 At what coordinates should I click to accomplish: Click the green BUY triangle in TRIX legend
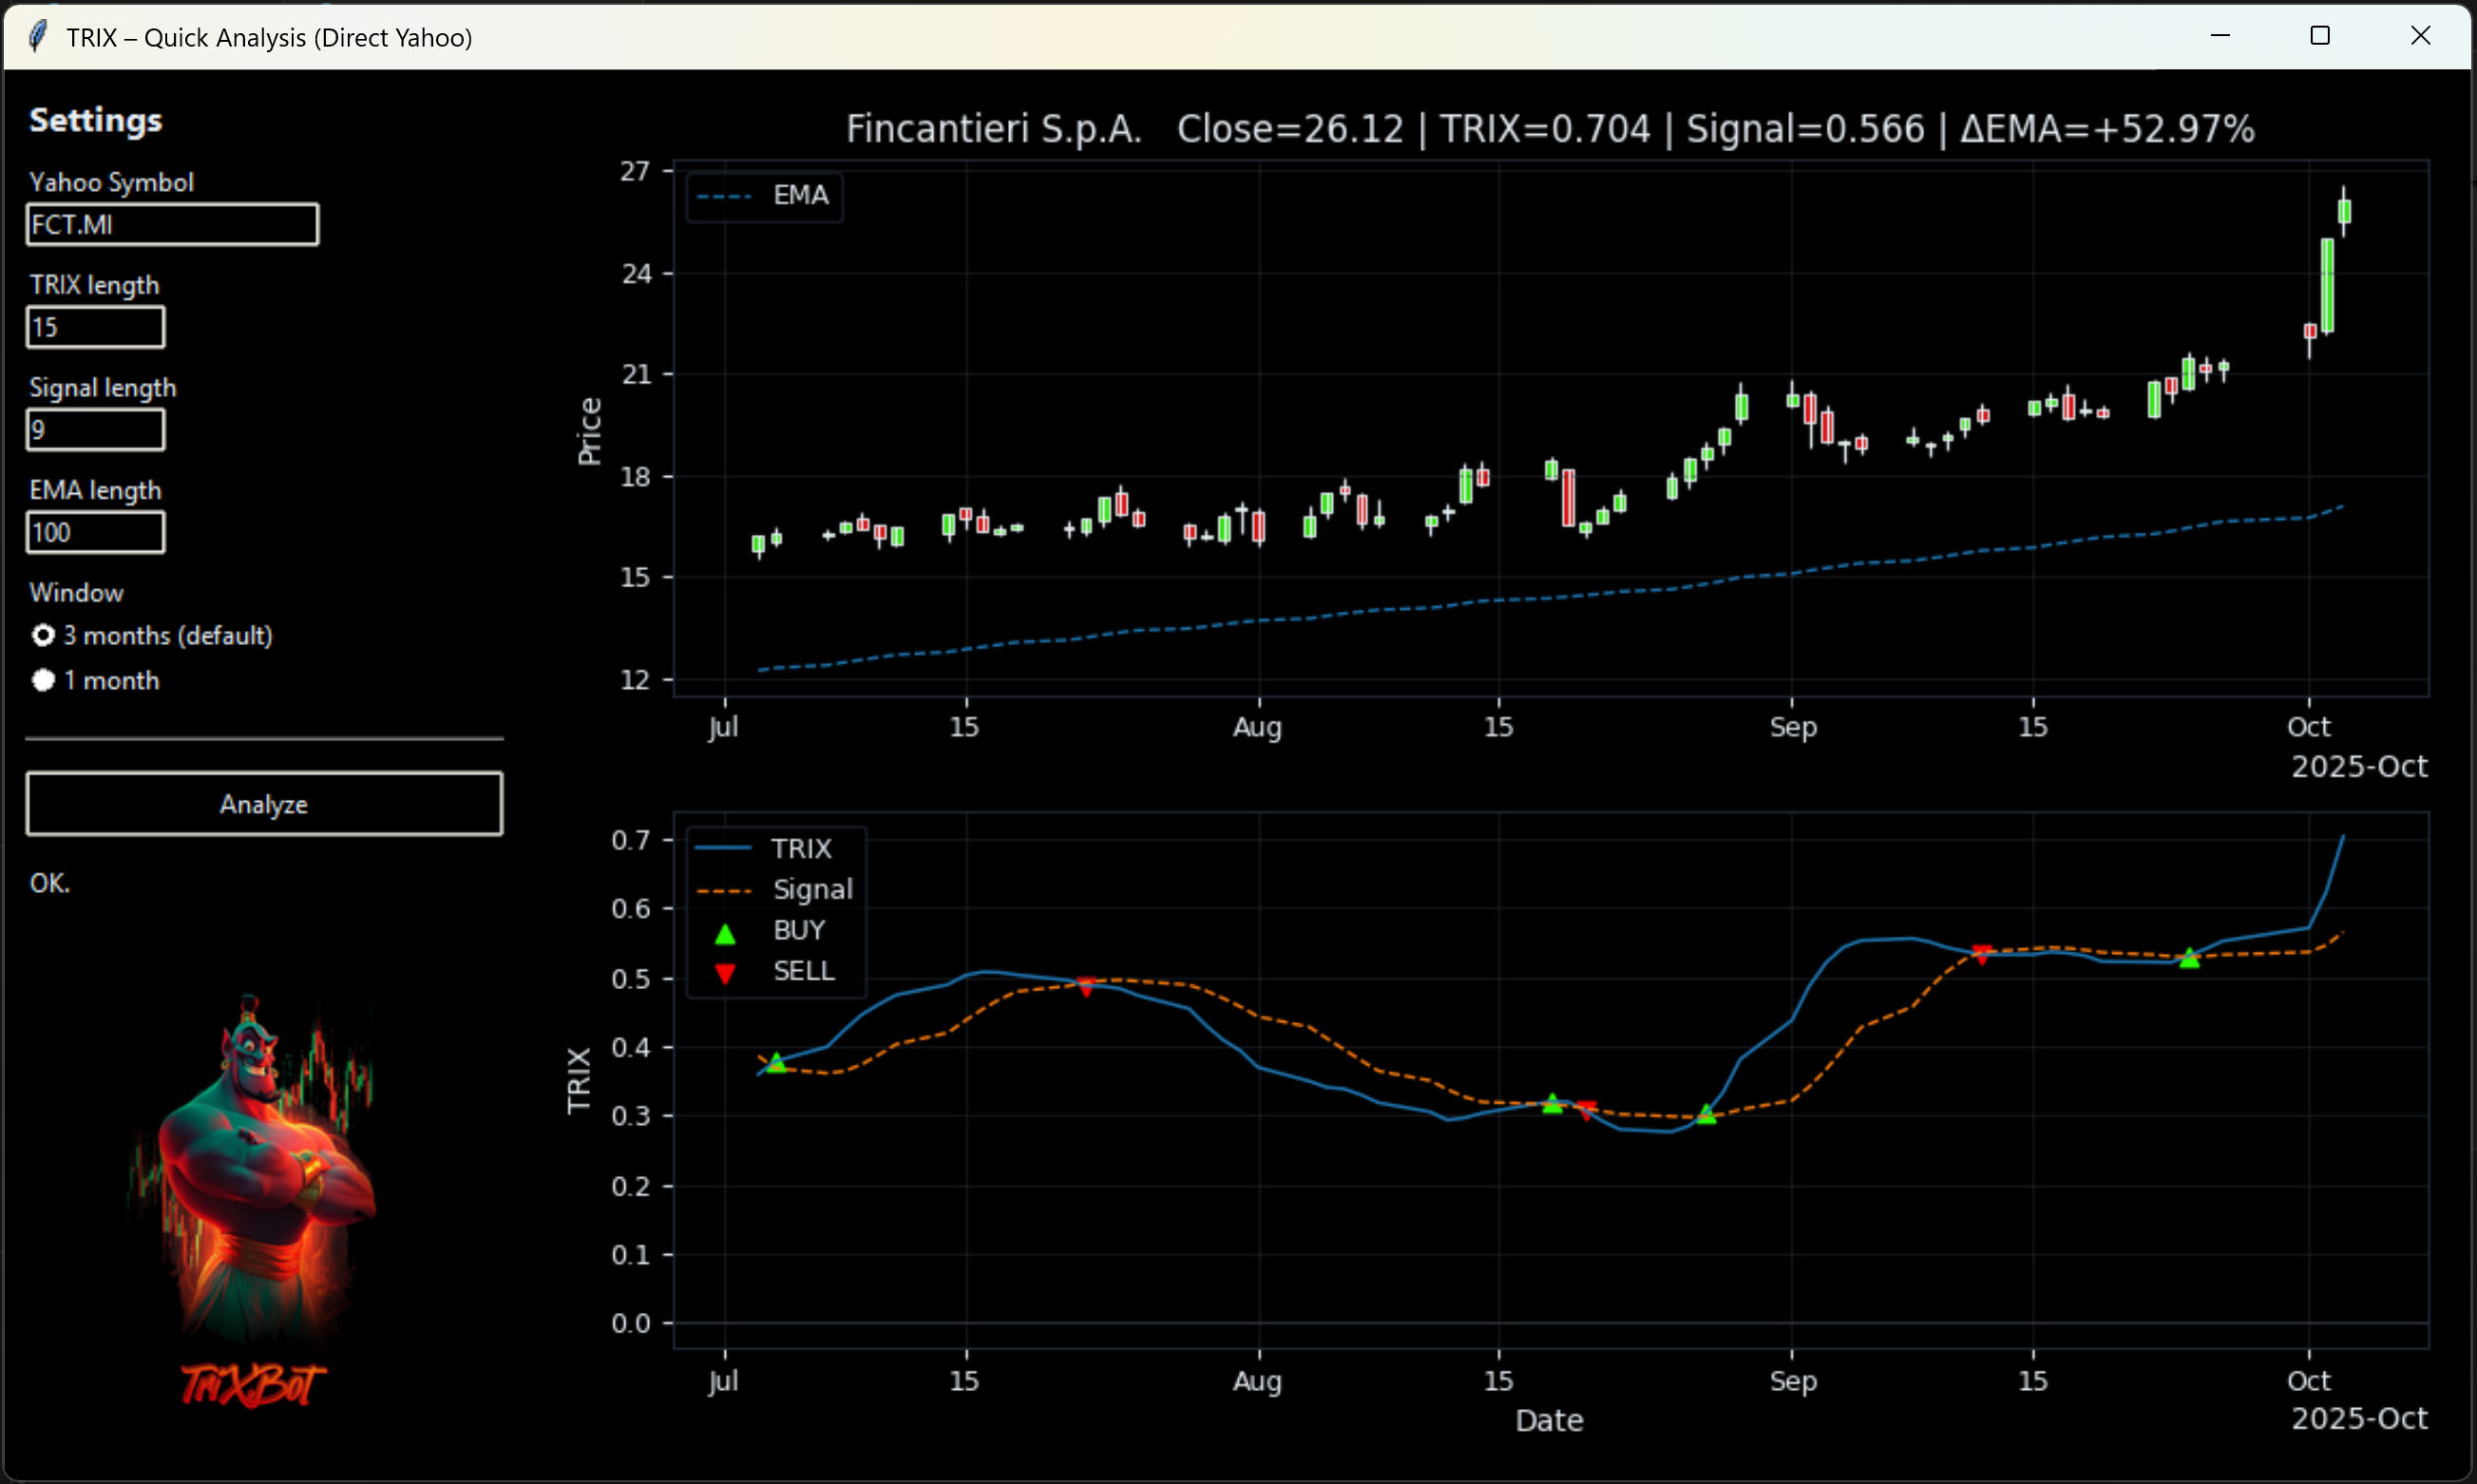coord(725,933)
